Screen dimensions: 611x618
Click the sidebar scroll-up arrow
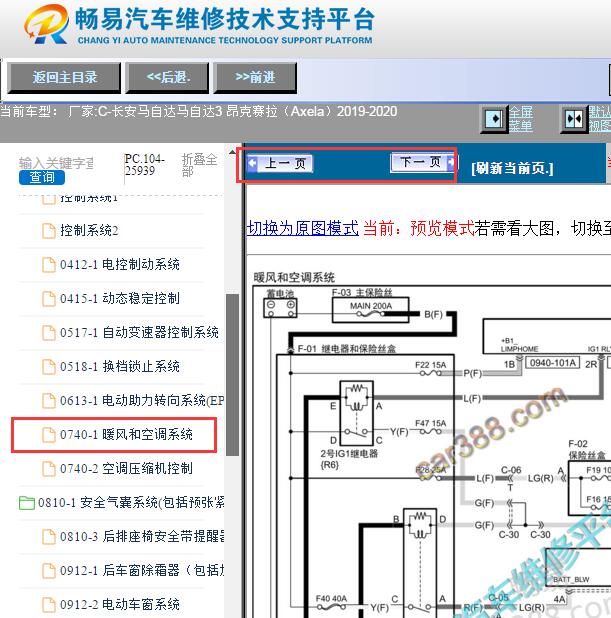pyautogui.click(x=233, y=152)
